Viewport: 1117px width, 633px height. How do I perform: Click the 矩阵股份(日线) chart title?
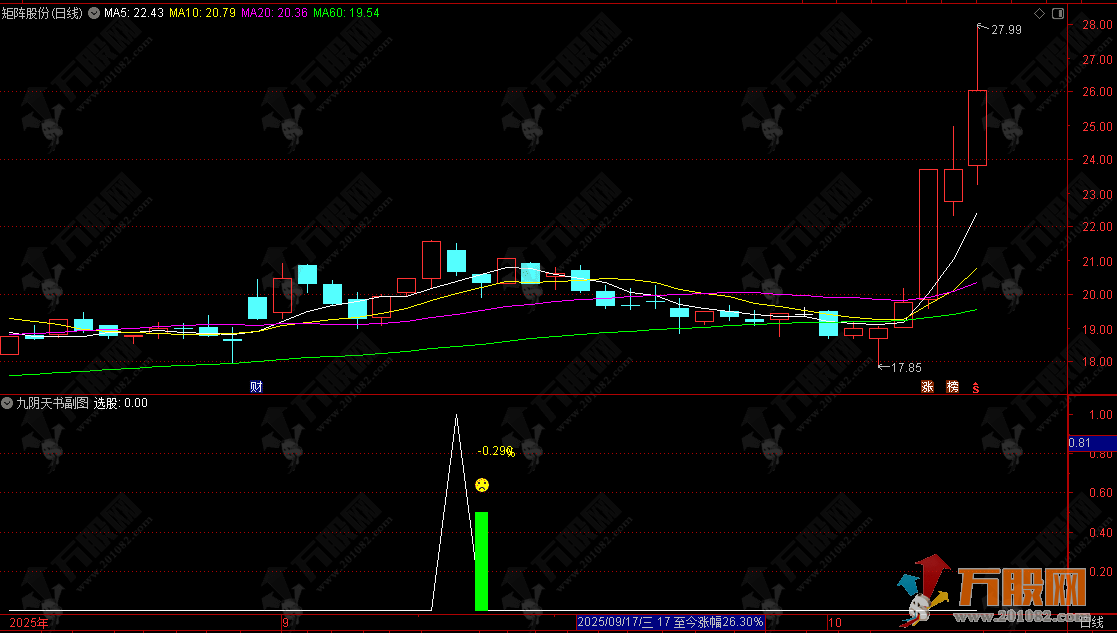coord(42,13)
